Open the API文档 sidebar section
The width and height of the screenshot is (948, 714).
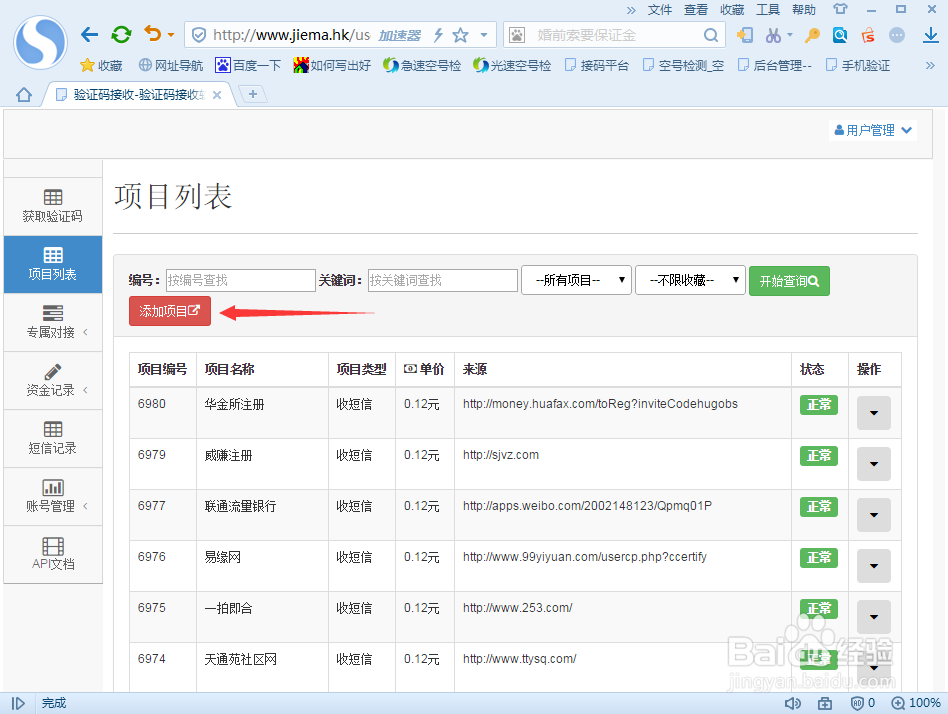(x=52, y=554)
